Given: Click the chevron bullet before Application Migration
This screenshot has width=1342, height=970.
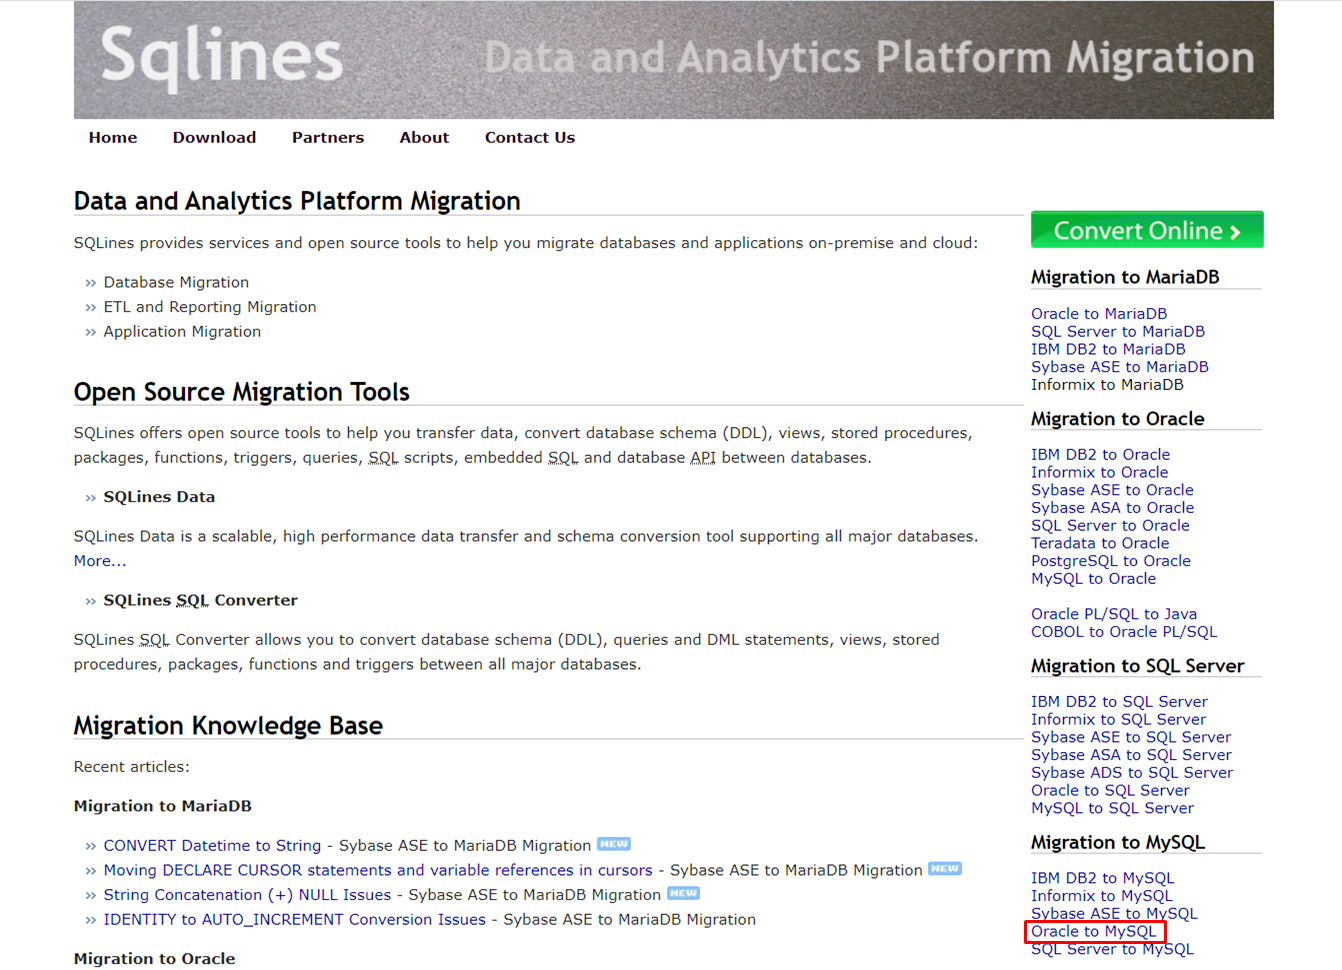Looking at the screenshot, I should click(91, 332).
